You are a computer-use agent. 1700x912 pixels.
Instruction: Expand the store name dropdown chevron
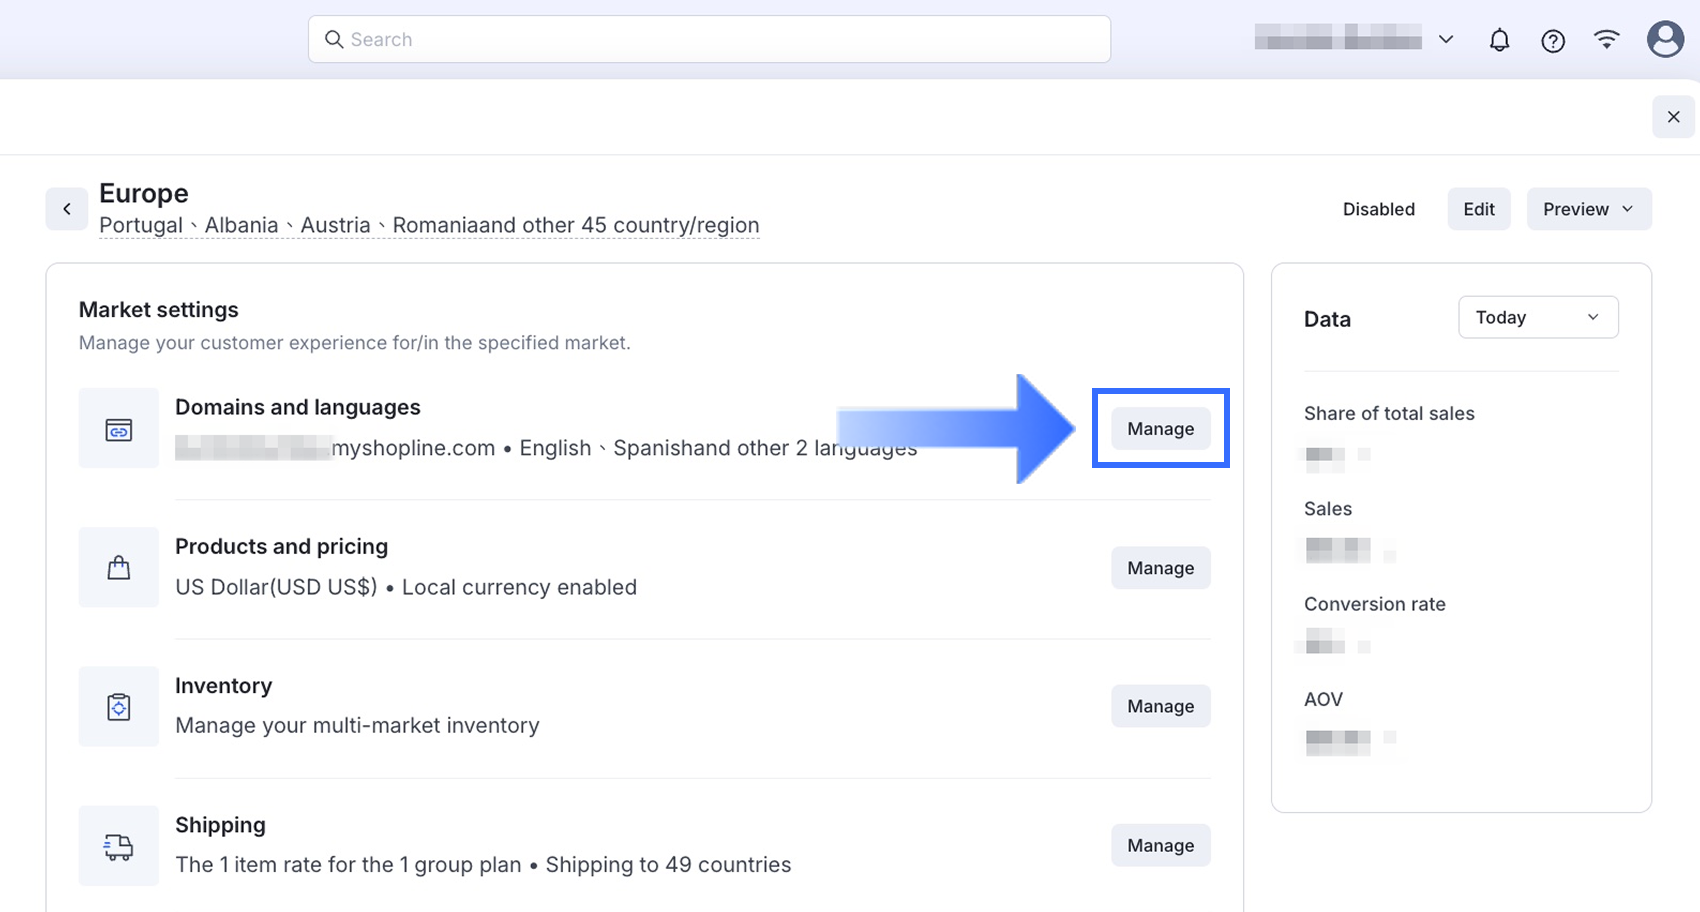[x=1446, y=40]
